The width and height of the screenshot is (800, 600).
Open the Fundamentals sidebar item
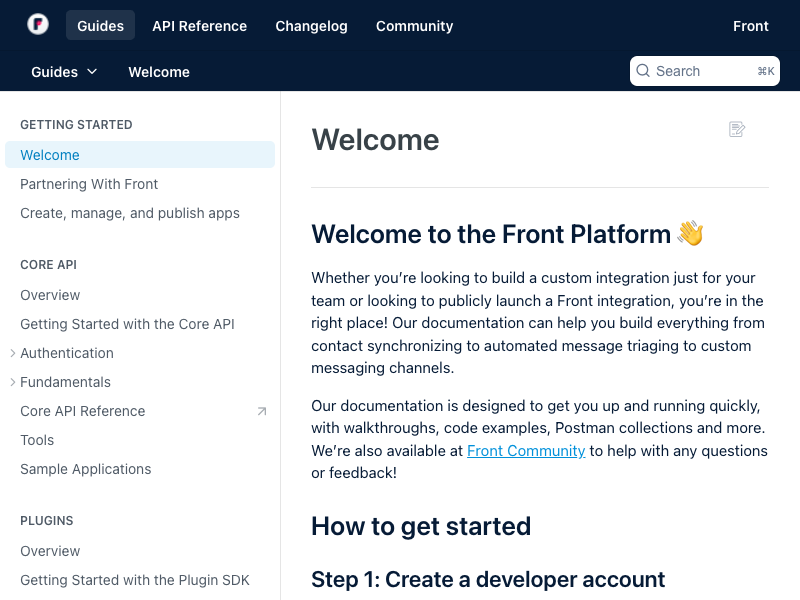(x=65, y=382)
